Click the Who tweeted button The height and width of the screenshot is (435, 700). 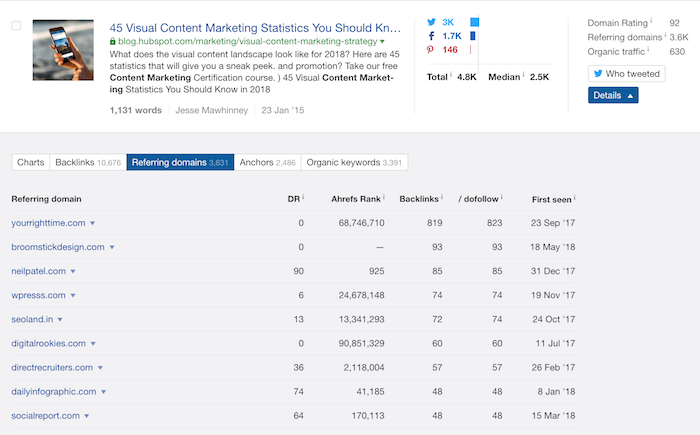627,74
